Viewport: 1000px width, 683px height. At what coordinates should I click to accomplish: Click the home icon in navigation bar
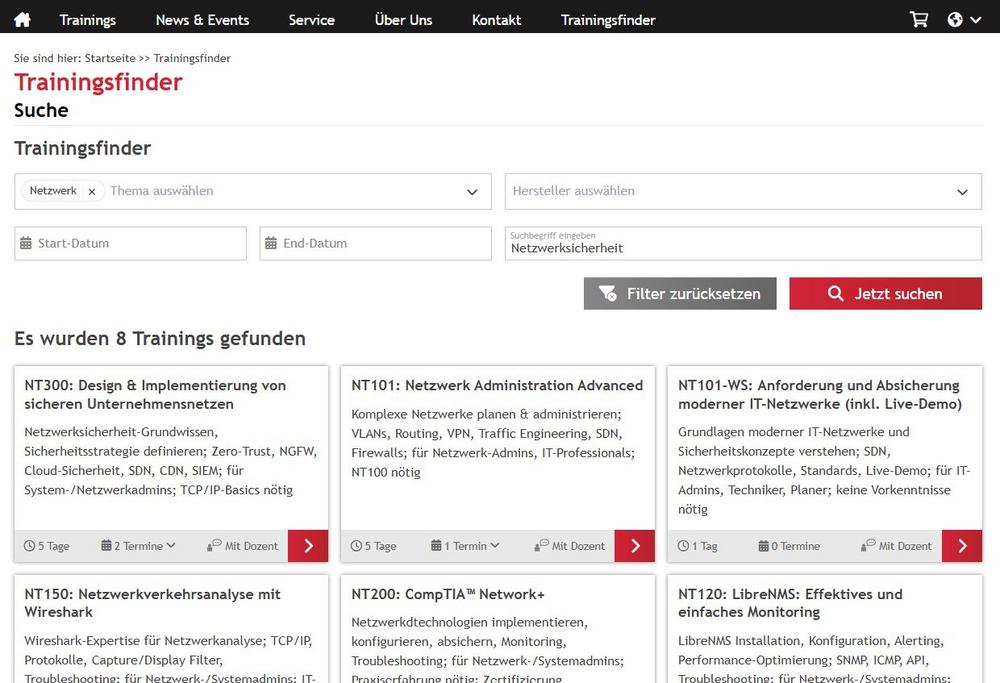click(22, 19)
